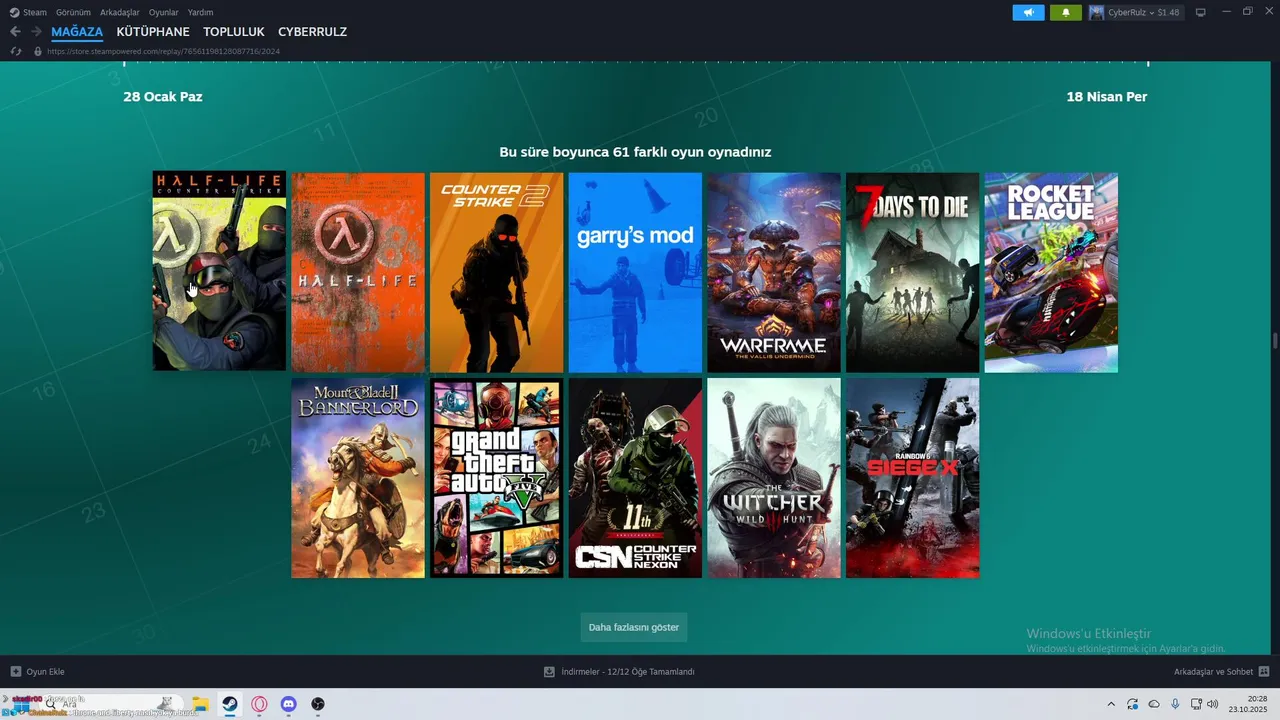Switch to the MAĞAZA tab

click(77, 32)
